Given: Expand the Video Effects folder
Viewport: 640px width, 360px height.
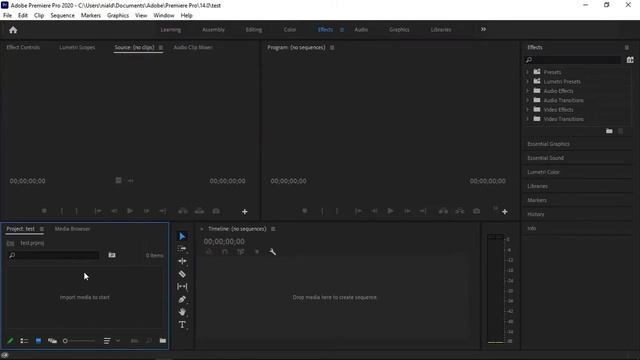Looking at the screenshot, I should coord(527,109).
